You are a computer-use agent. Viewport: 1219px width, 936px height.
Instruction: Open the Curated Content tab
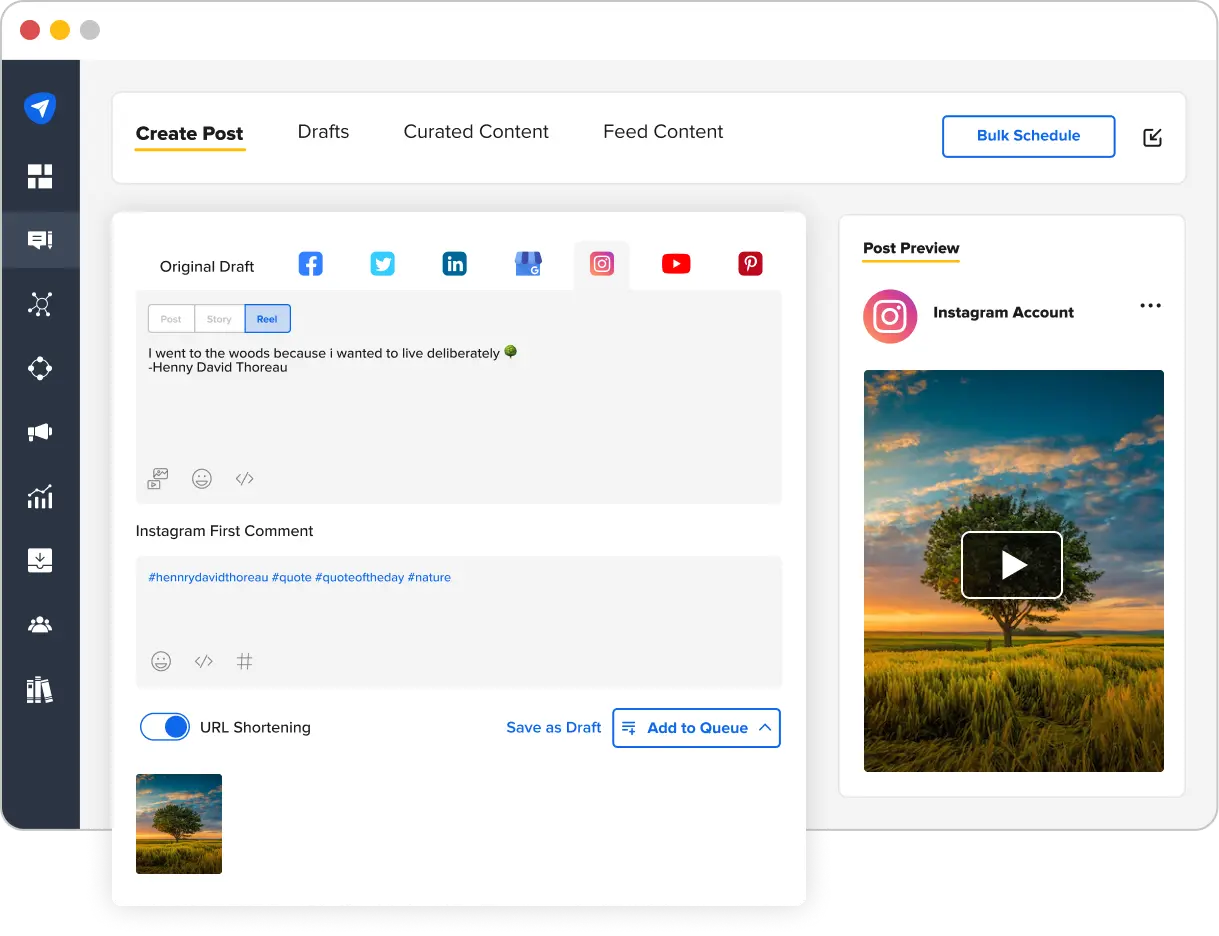pos(476,131)
